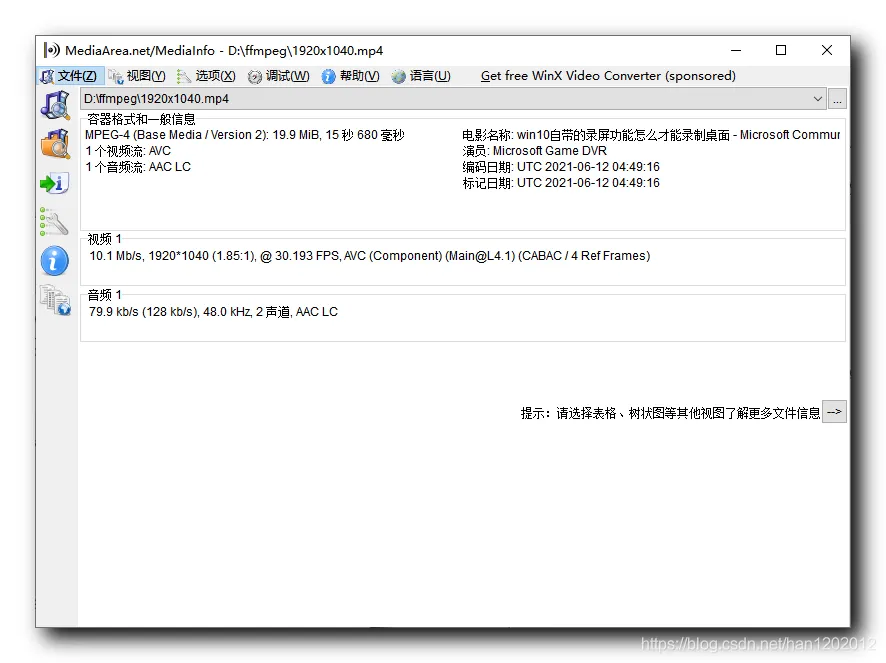Click the View sidebar icon with documents
The image size is (886, 663).
click(x=55, y=300)
